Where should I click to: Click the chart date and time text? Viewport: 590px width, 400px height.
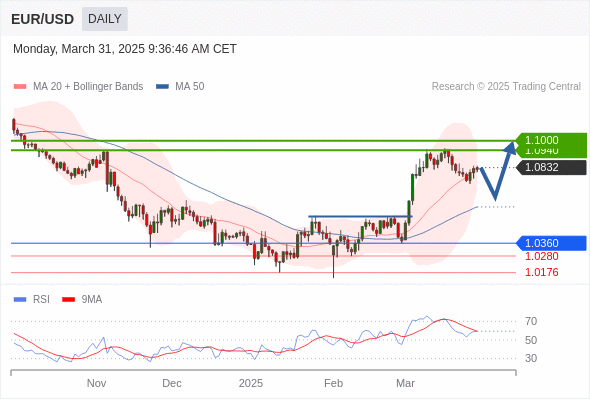[x=125, y=49]
